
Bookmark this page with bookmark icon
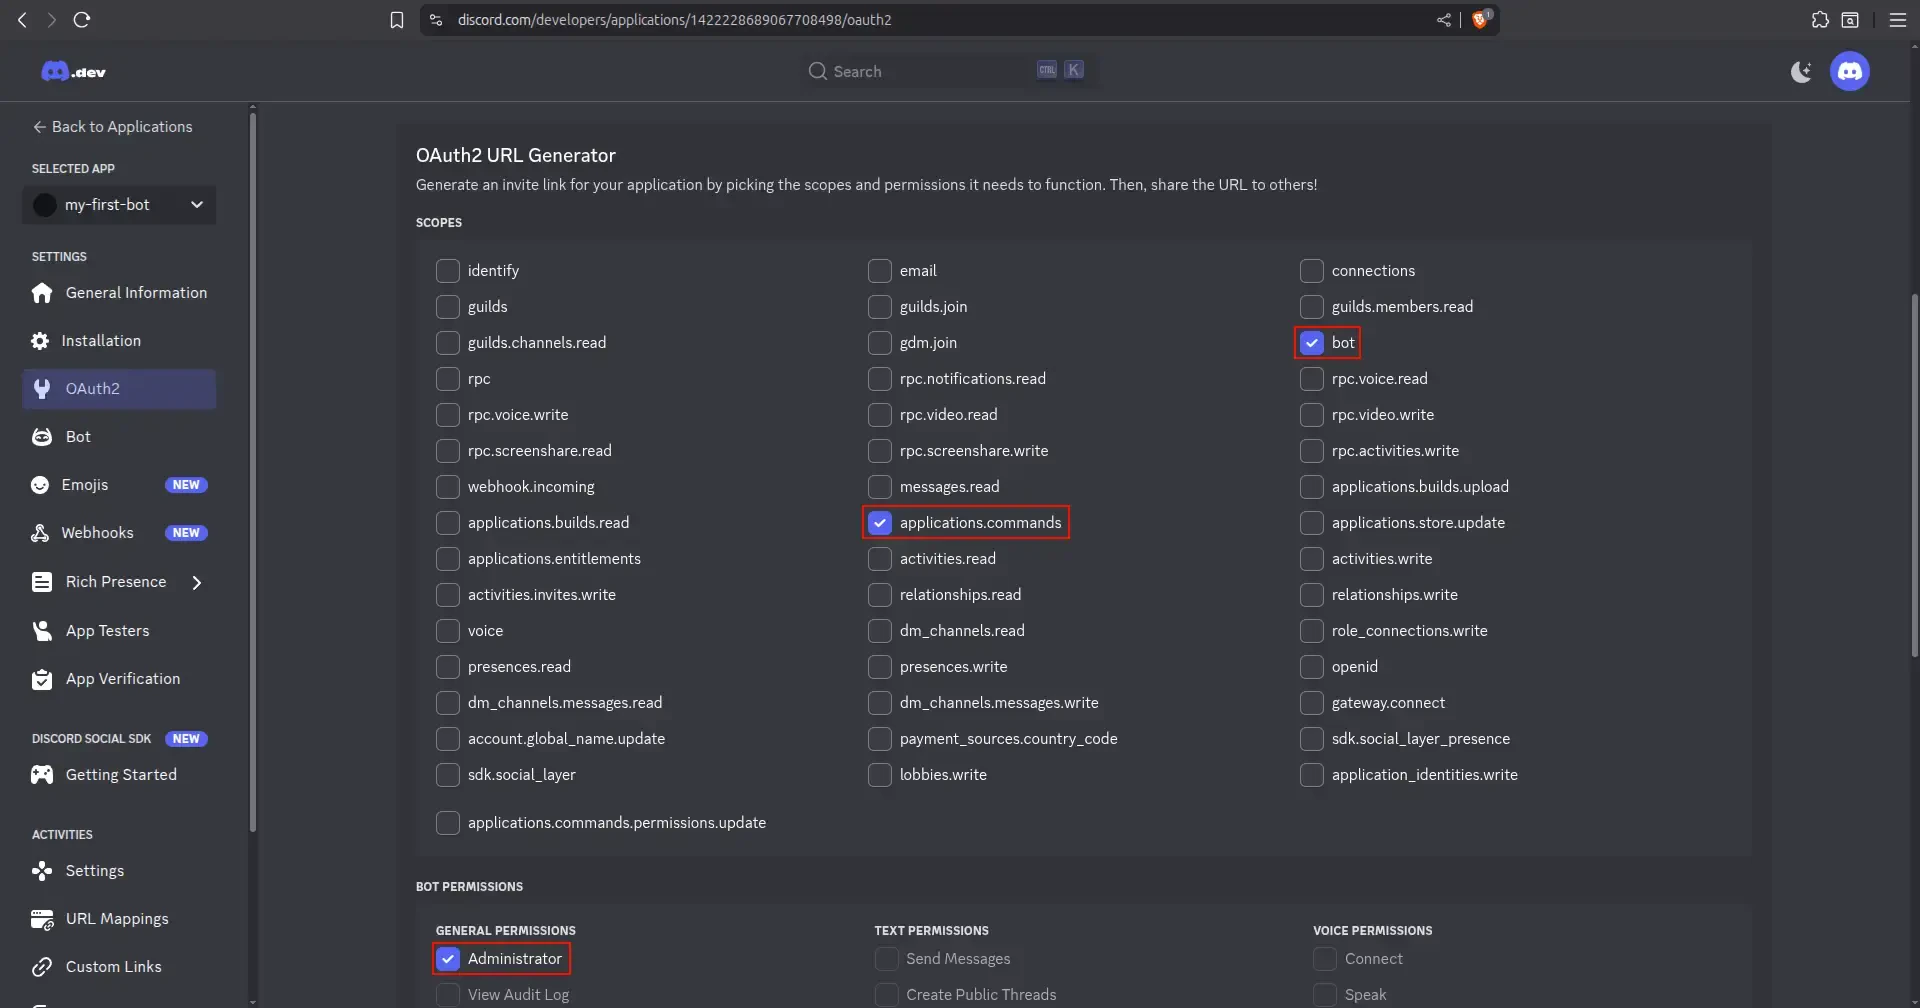(x=397, y=20)
